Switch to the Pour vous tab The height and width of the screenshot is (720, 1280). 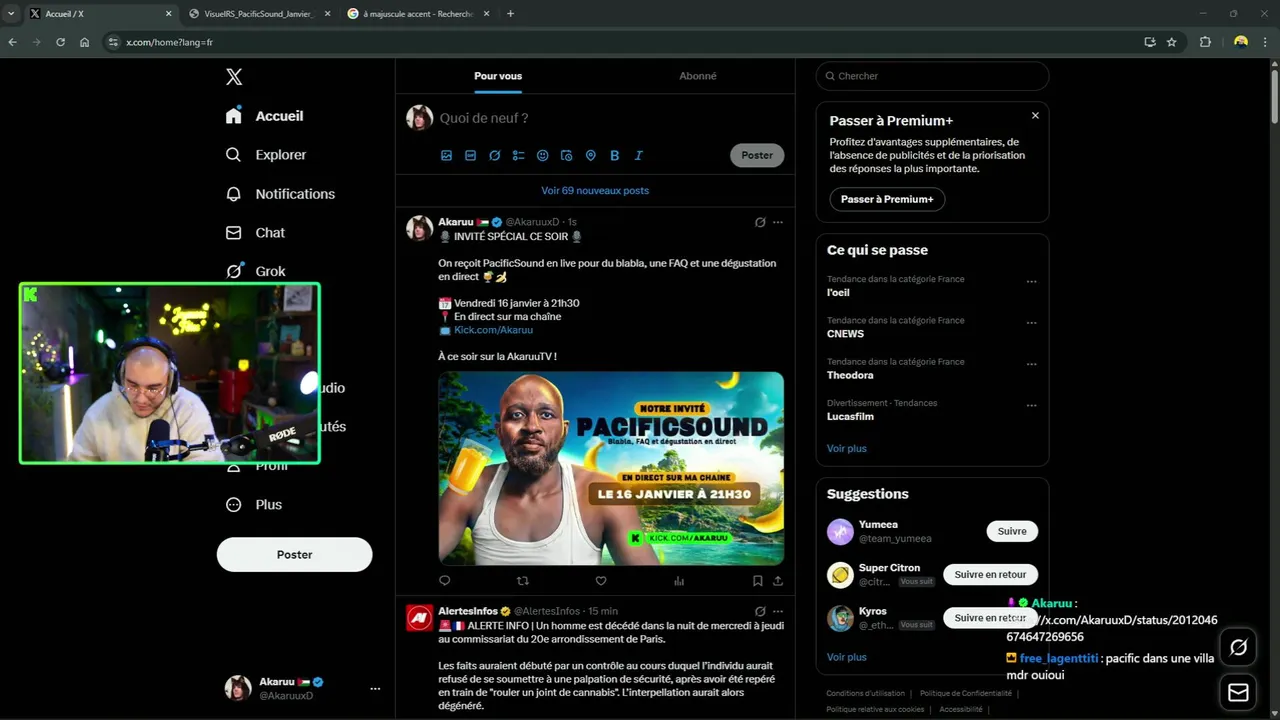tap(498, 76)
